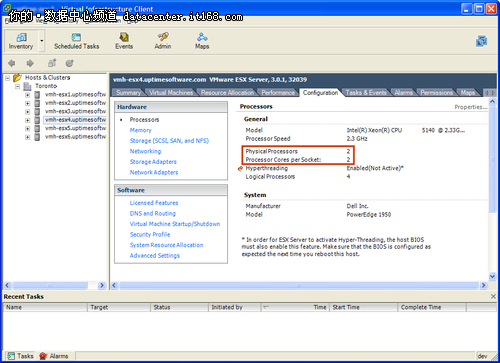The height and width of the screenshot is (363, 500).
Task: Select host vmh-esx1.uptimesoftw
Action: pos(75,95)
